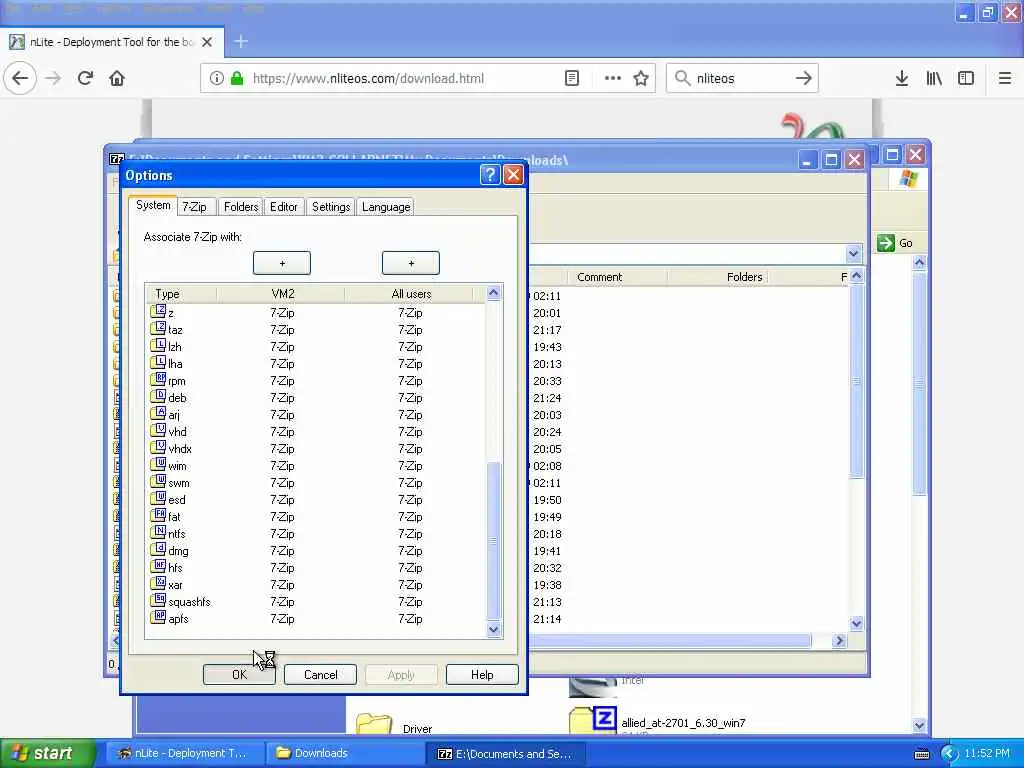Open the Language tab
Image resolution: width=1024 pixels, height=768 pixels.
386,207
